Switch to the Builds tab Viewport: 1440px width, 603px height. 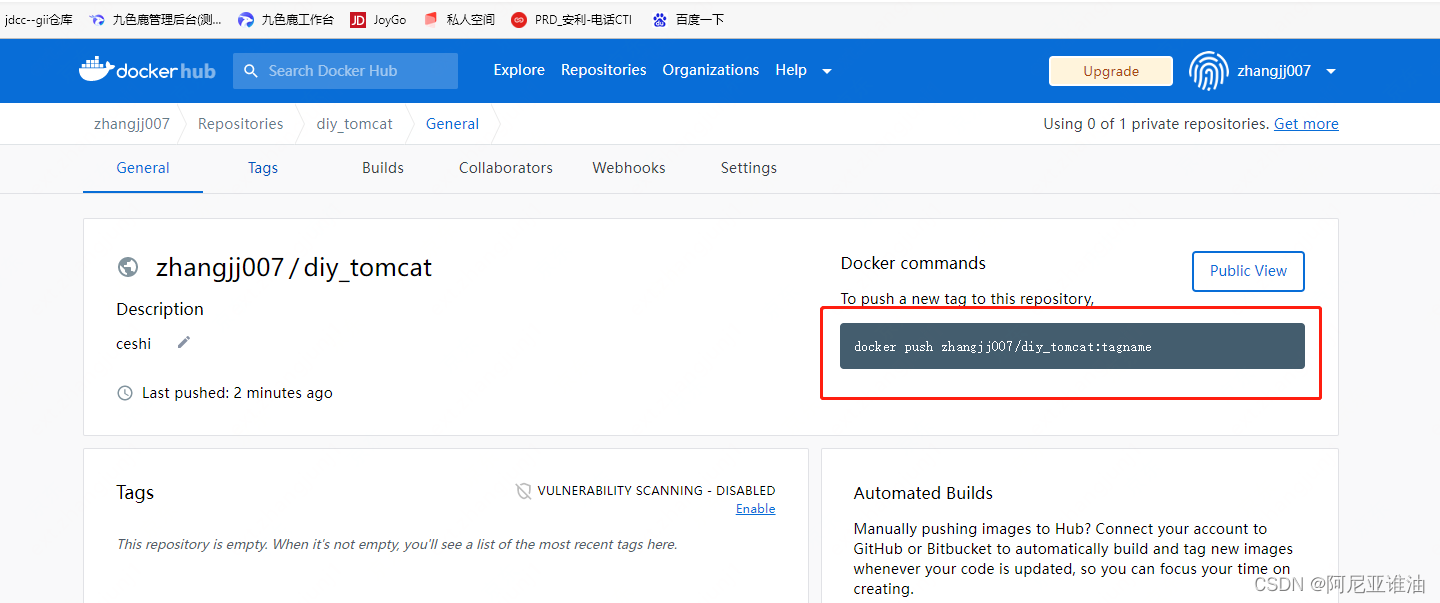tap(383, 168)
